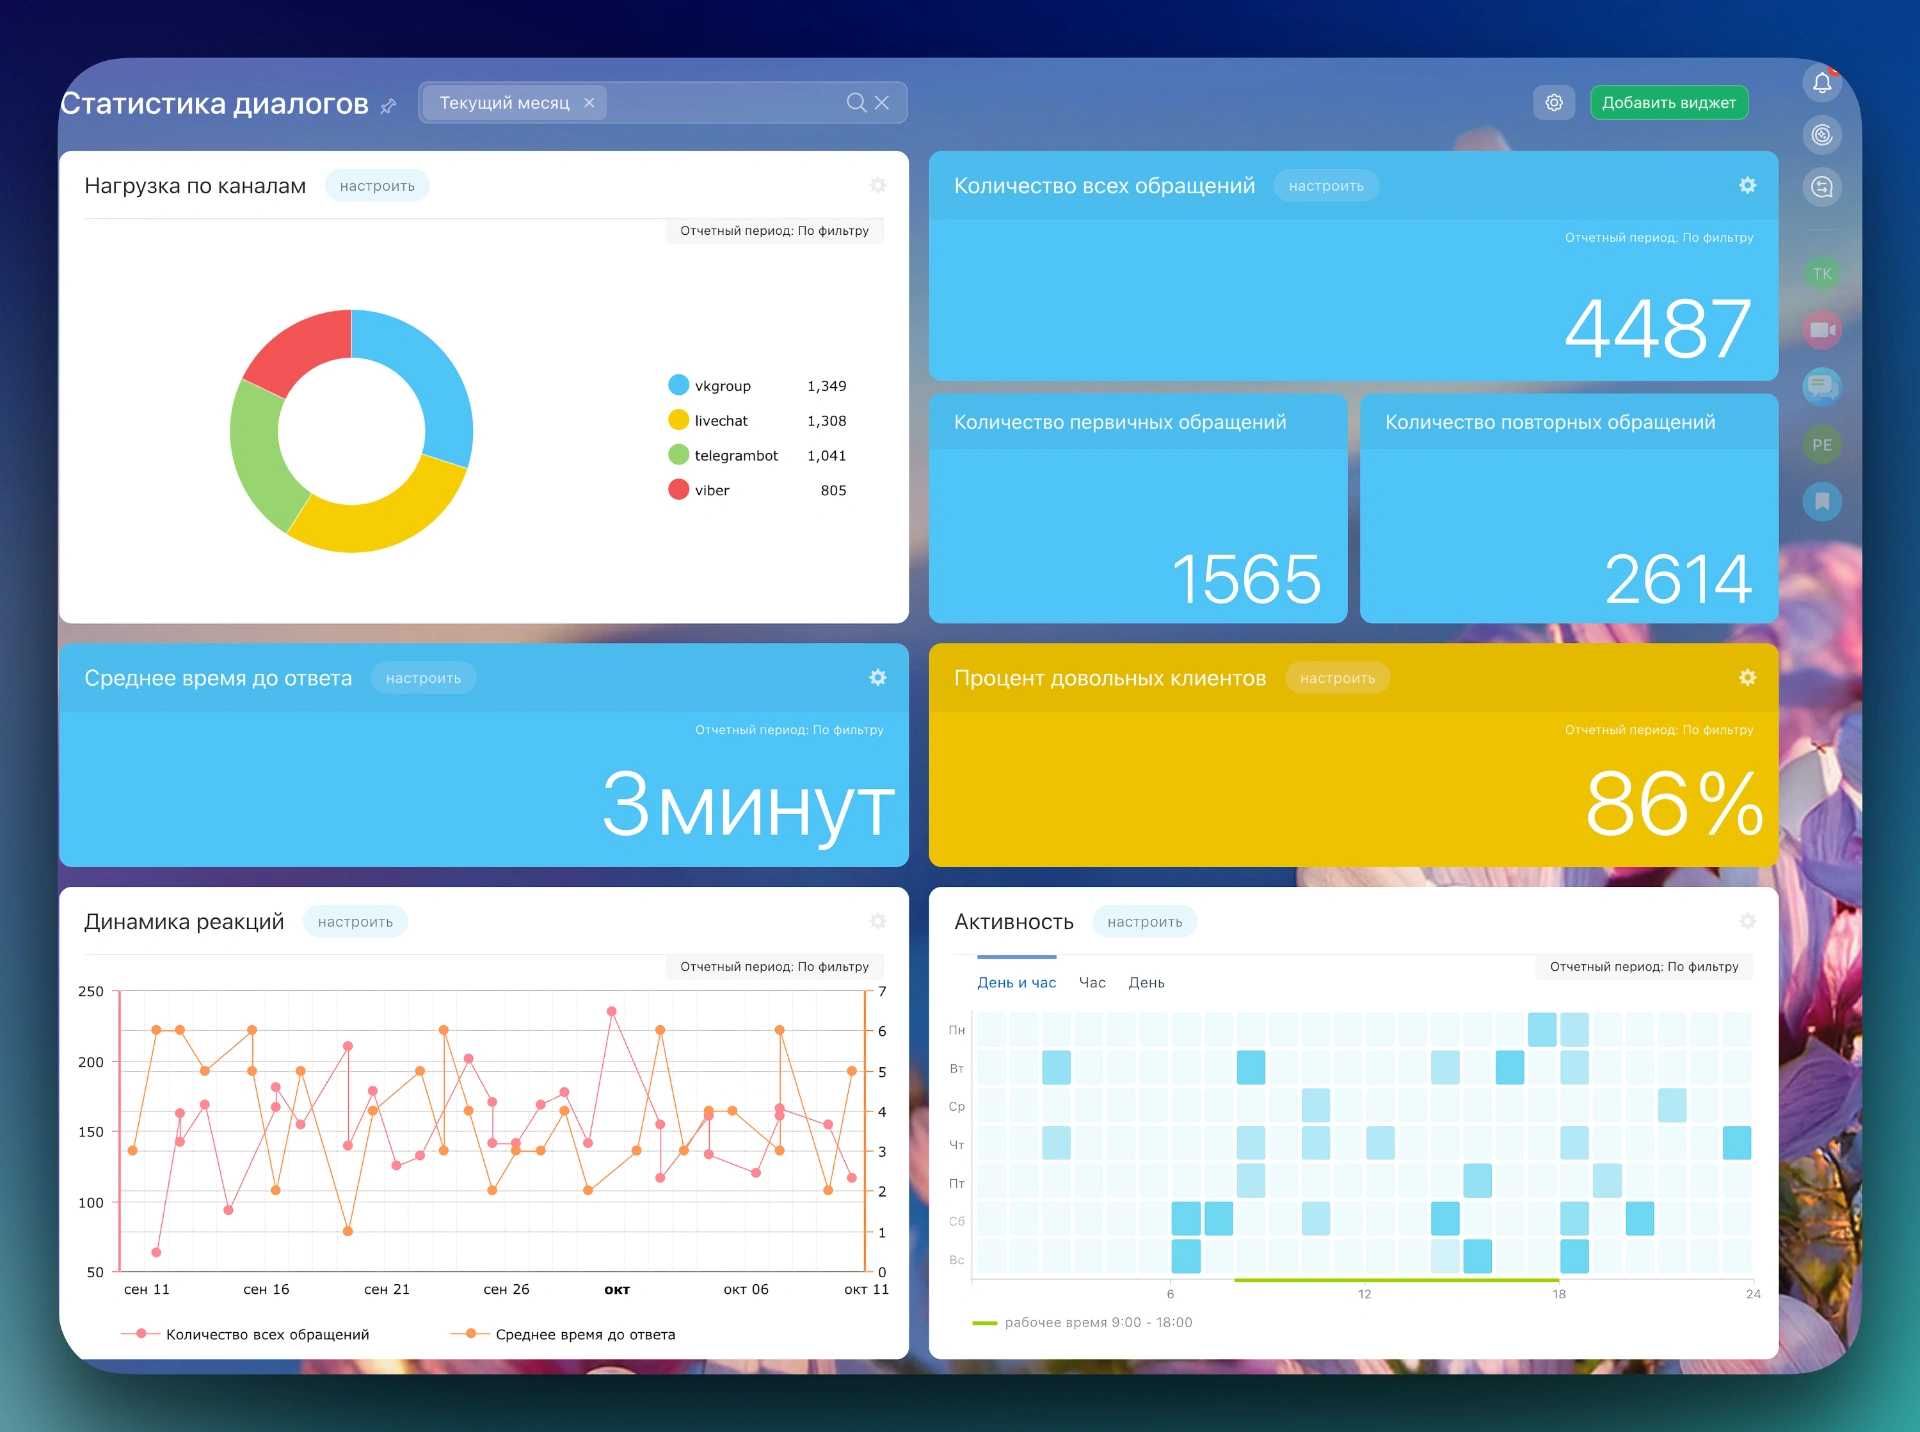Remove the Текущий месяц filter chip
1920x1432 pixels.
pos(589,102)
